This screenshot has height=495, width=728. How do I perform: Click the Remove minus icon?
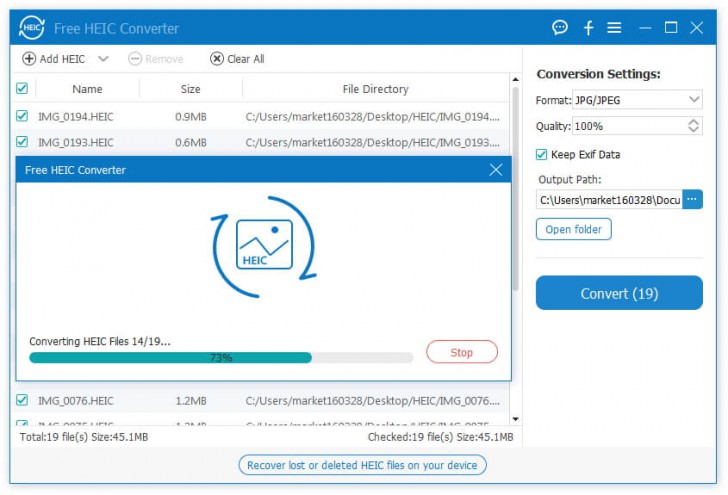click(x=135, y=59)
